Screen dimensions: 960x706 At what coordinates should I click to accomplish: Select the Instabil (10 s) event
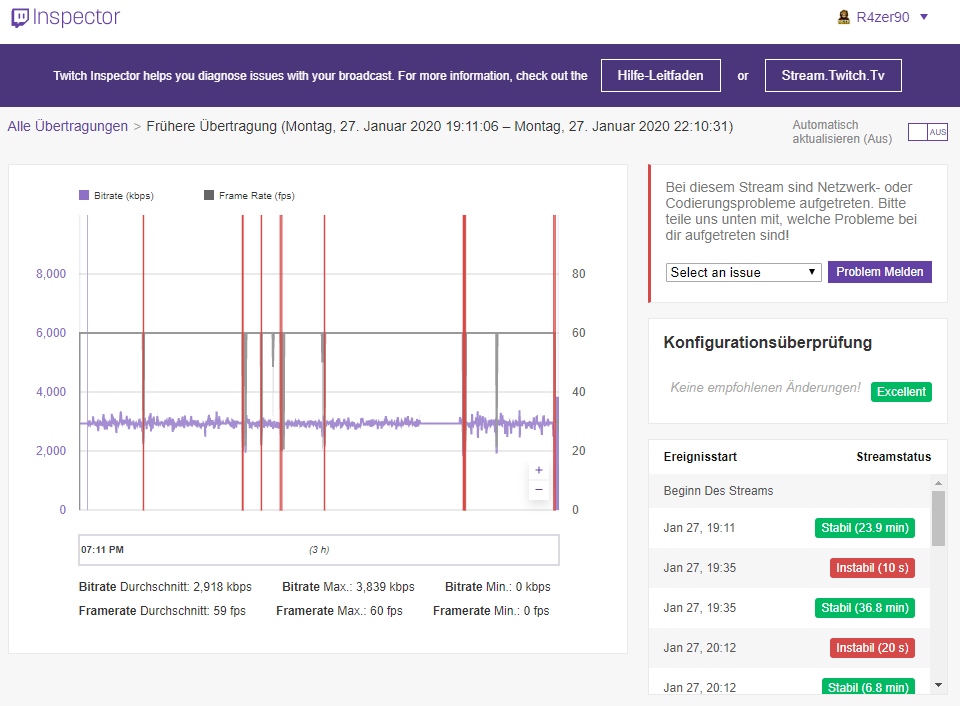point(872,568)
